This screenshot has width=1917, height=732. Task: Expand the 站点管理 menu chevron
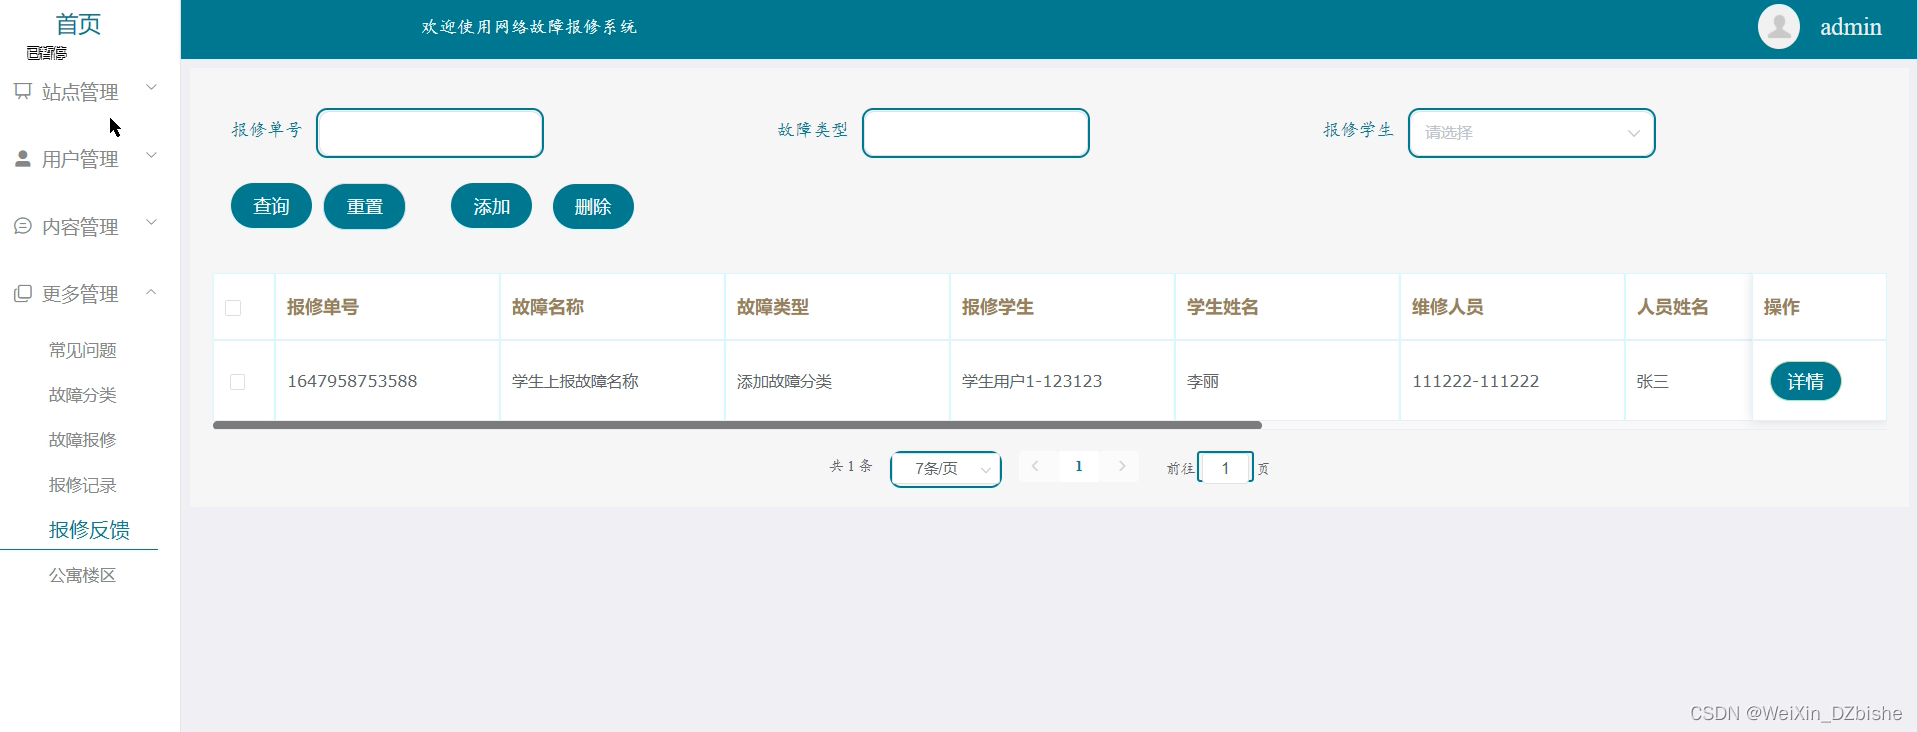[152, 88]
